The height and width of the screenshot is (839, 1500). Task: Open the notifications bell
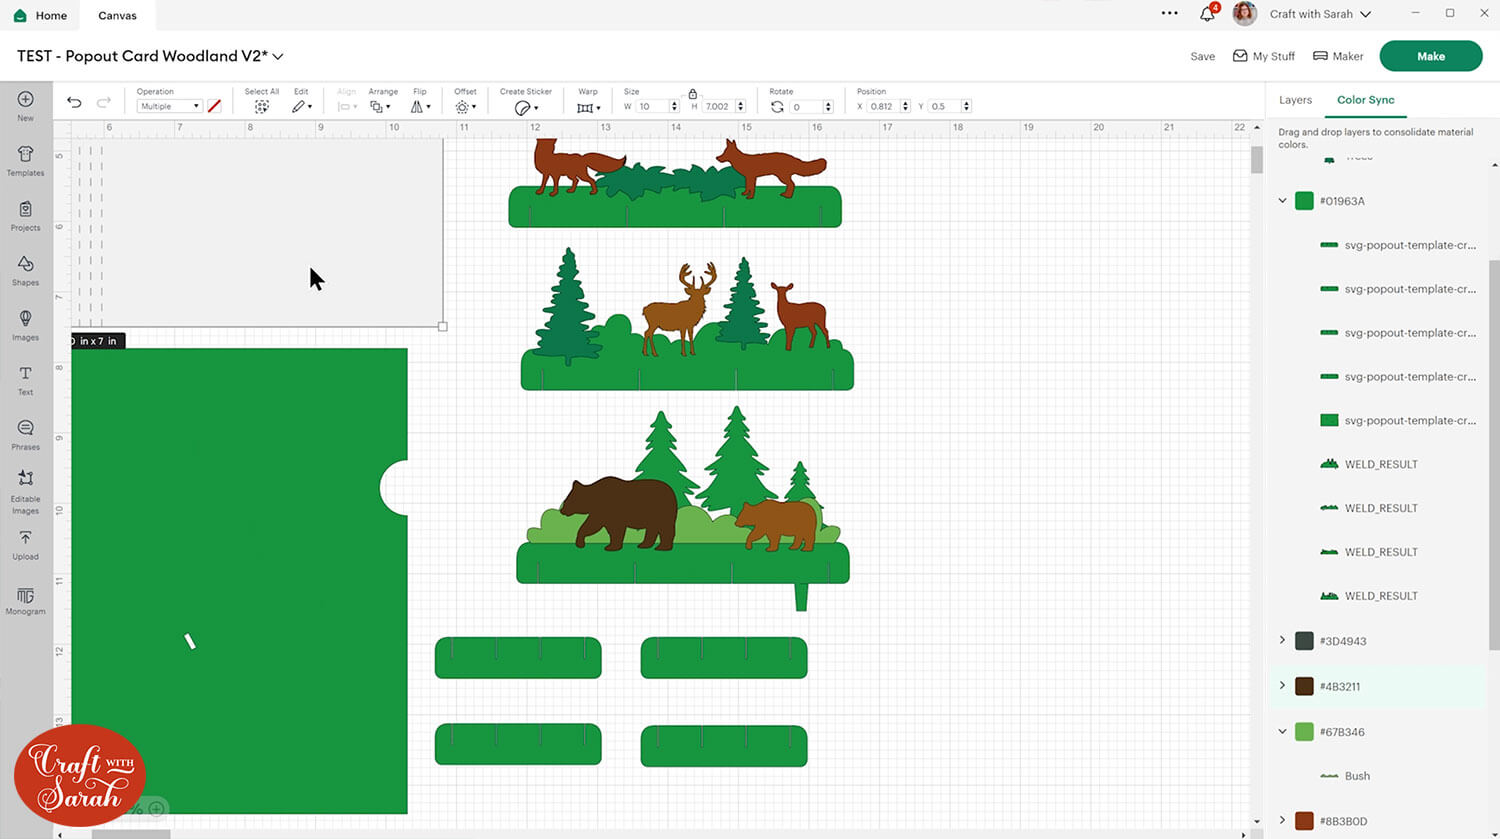coord(1207,14)
